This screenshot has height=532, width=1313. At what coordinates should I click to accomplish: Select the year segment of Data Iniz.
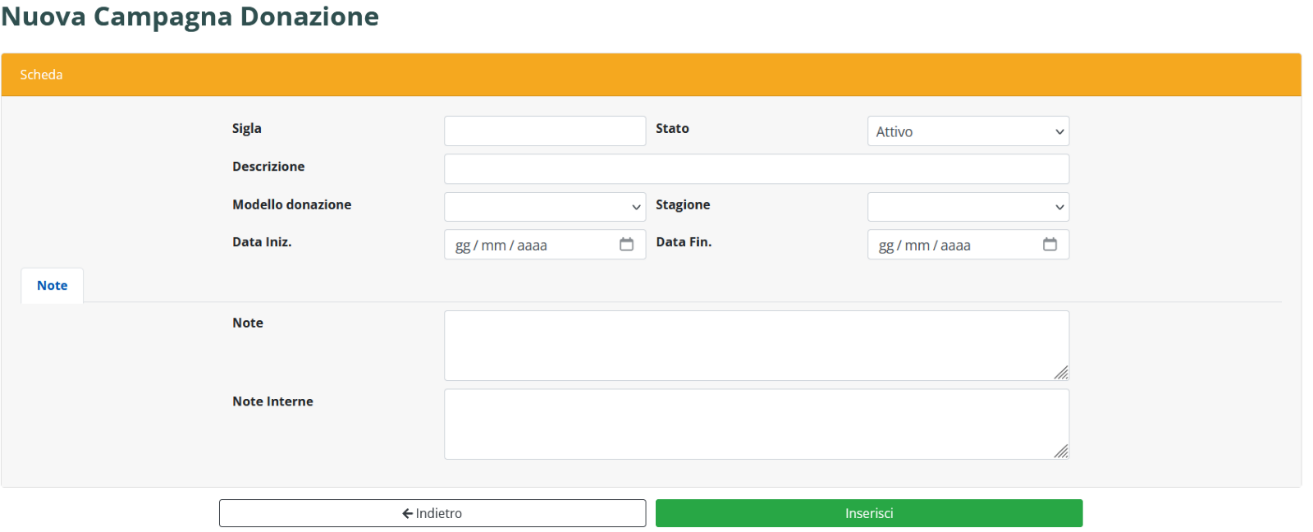(532, 246)
